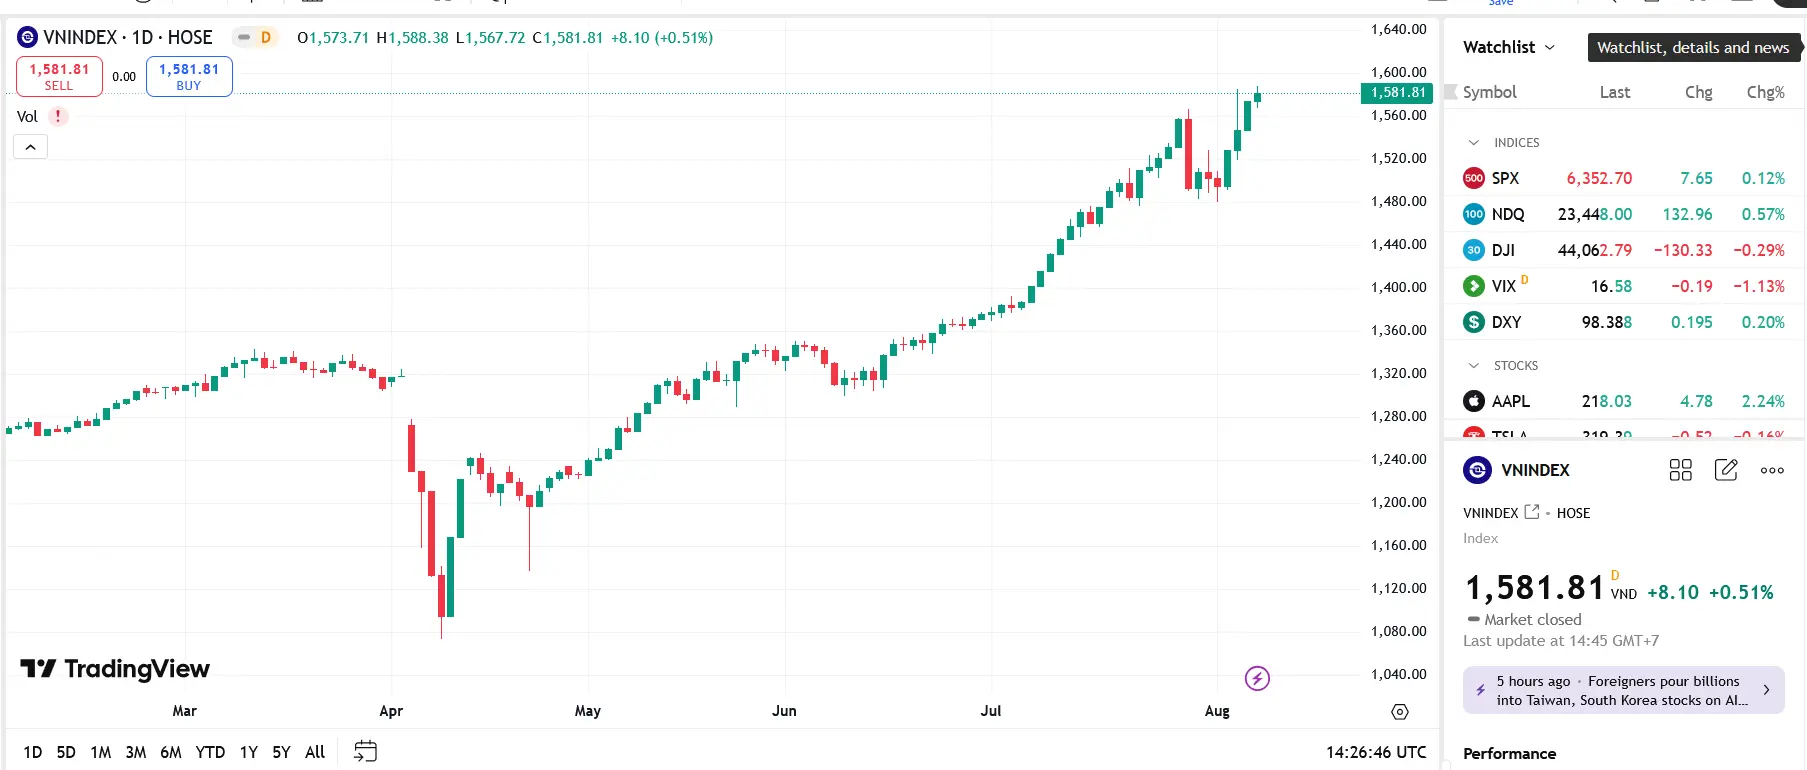Collapse the indicator legend arrow under Vol

point(30,147)
